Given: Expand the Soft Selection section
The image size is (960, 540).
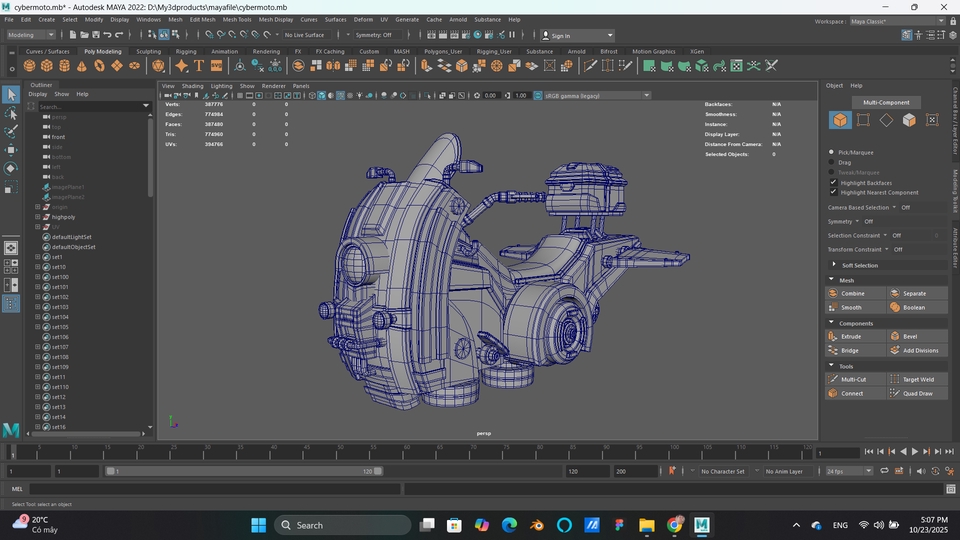Looking at the screenshot, I should click(x=834, y=264).
